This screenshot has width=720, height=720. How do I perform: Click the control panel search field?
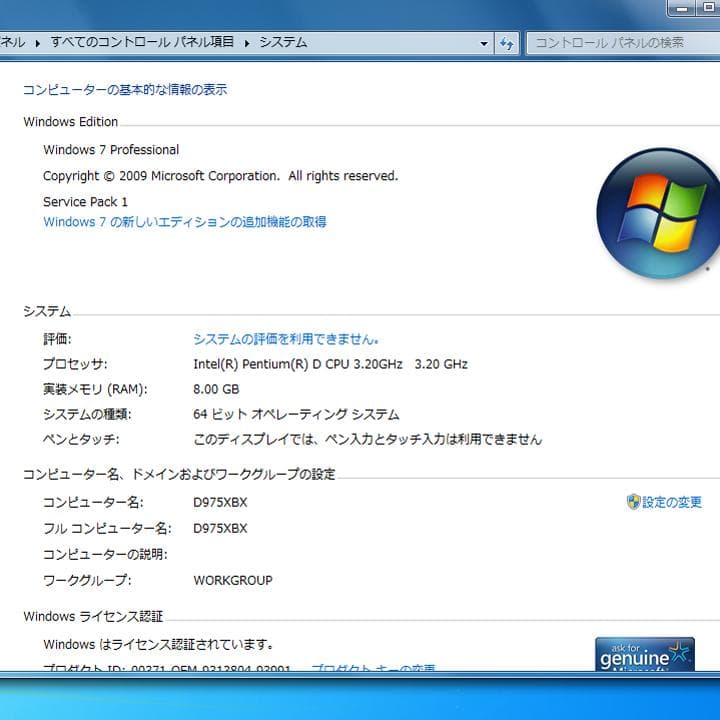click(x=623, y=43)
